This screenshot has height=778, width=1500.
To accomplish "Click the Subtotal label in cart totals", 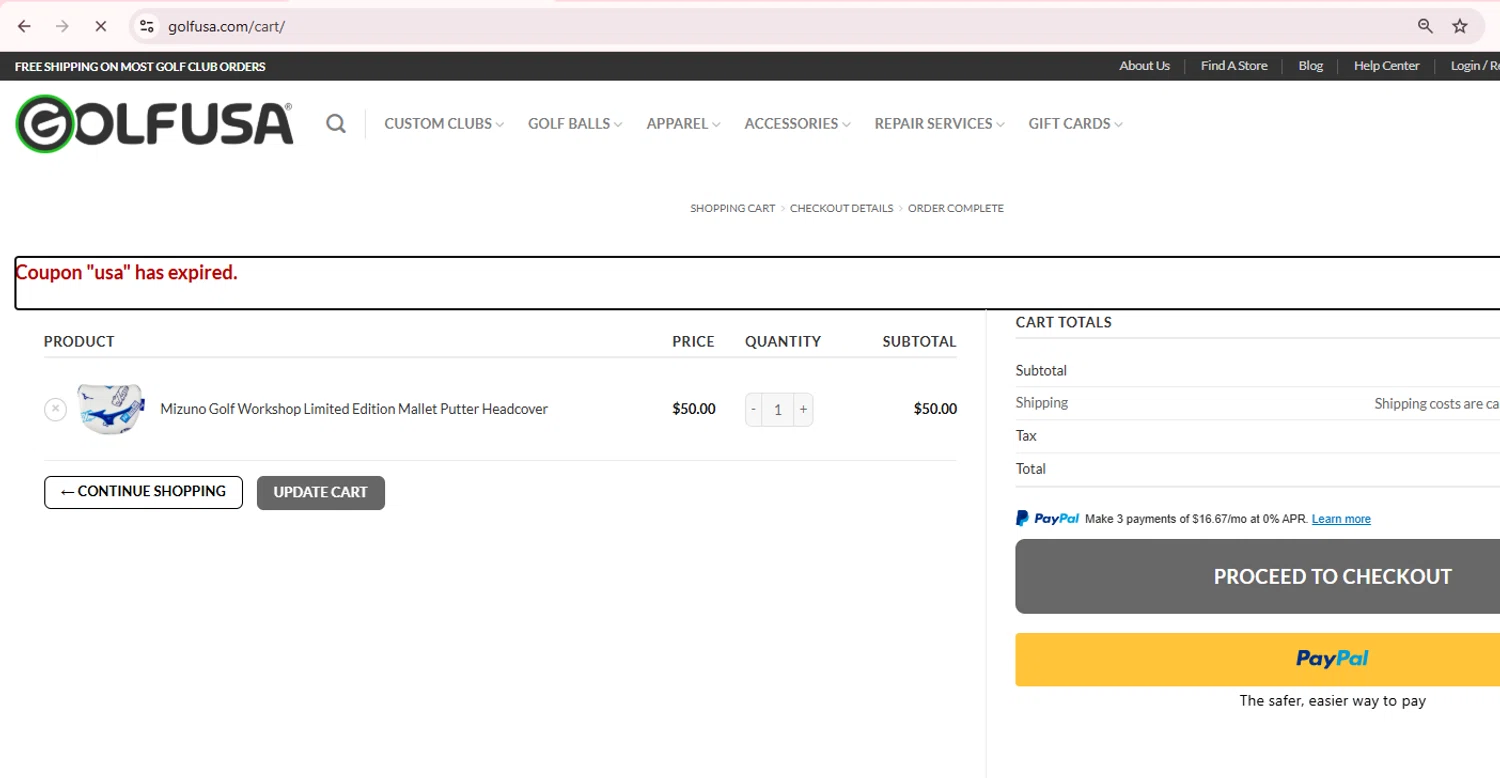I will (1041, 370).
